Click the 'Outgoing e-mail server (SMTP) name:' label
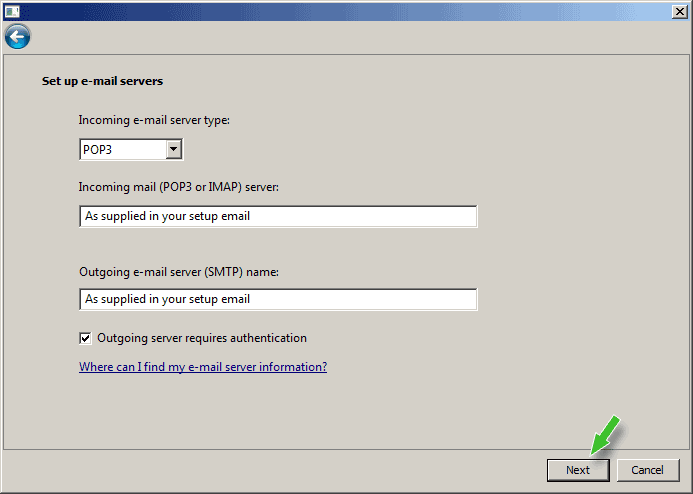Image resolution: width=693 pixels, height=494 pixels. pos(178,270)
